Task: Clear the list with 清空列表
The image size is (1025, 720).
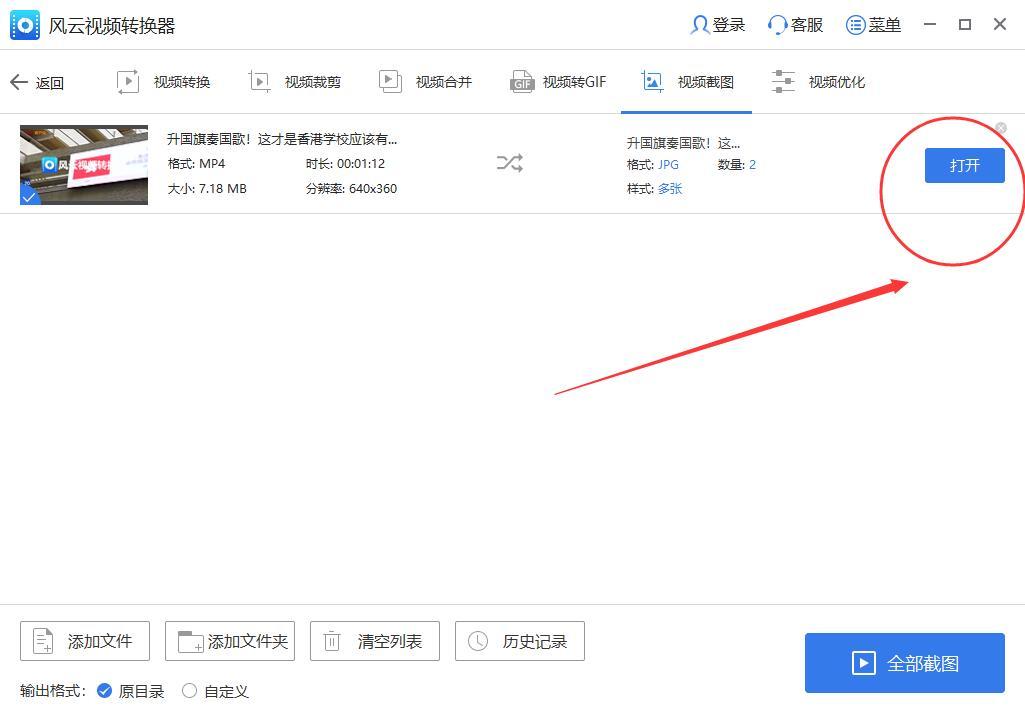Action: point(375,641)
